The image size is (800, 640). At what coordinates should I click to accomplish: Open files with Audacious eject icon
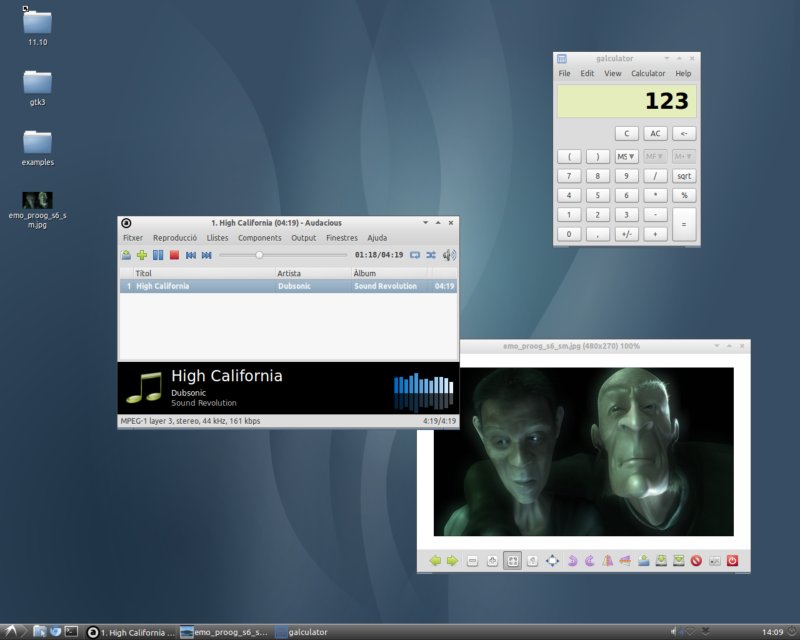(x=126, y=255)
